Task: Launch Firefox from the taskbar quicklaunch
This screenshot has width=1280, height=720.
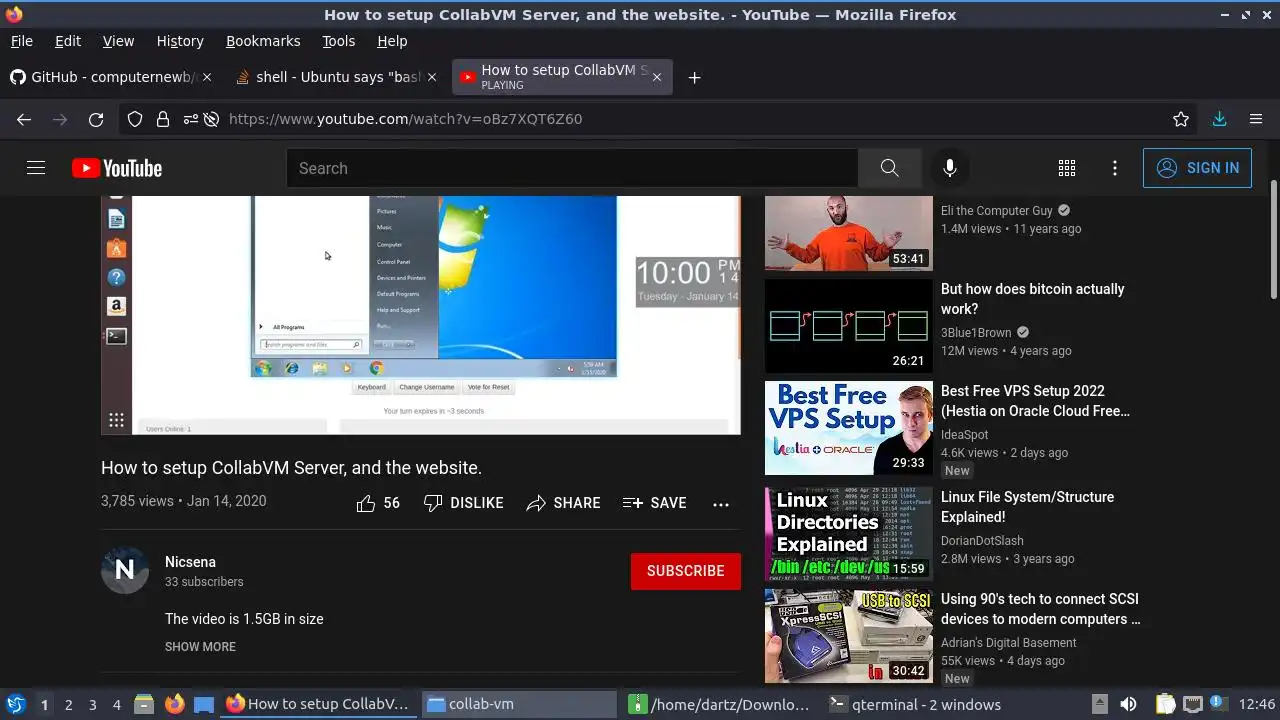Action: click(x=174, y=704)
